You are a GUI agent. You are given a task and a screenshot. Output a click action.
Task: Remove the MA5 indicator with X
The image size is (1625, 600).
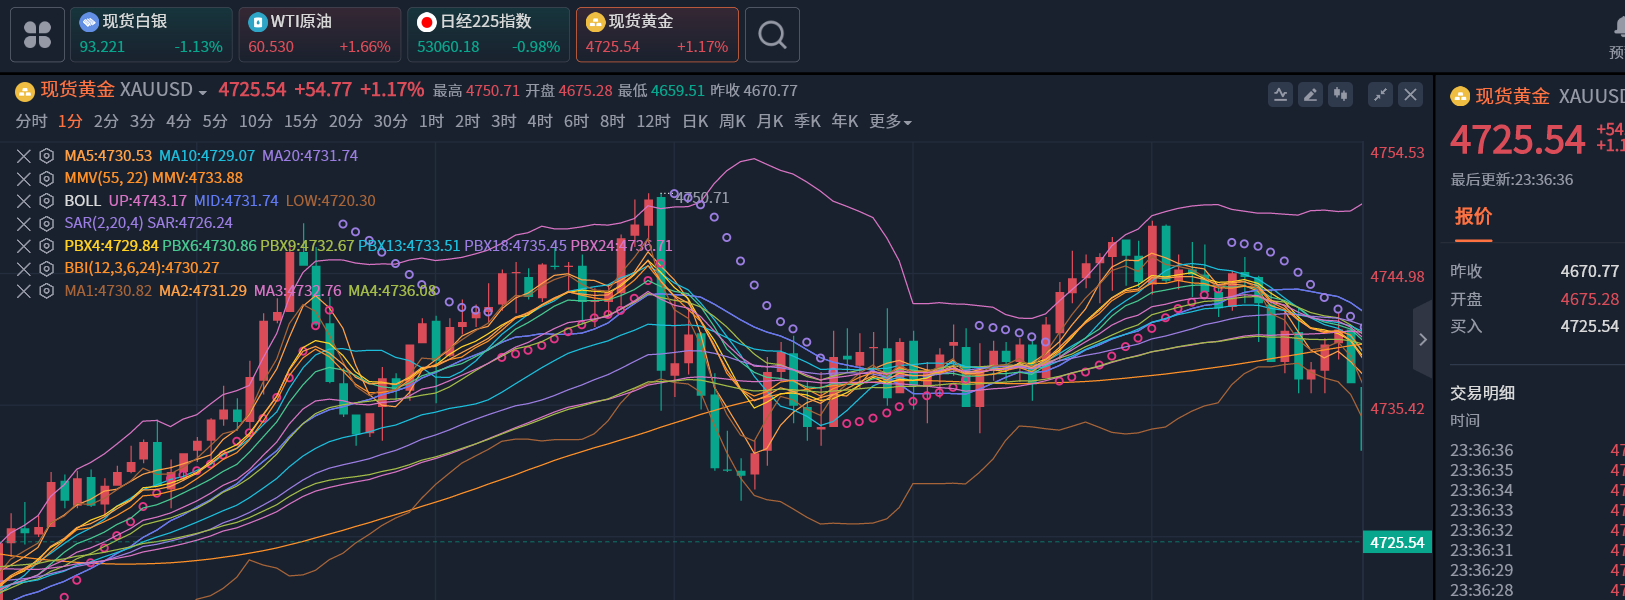click(x=24, y=156)
